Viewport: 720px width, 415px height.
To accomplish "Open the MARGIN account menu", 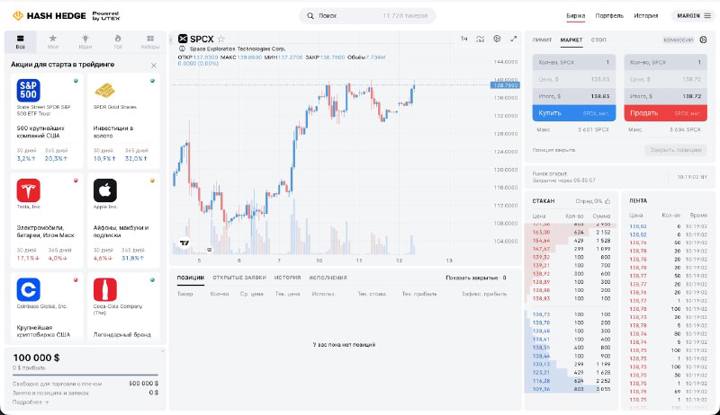I will (x=693, y=16).
